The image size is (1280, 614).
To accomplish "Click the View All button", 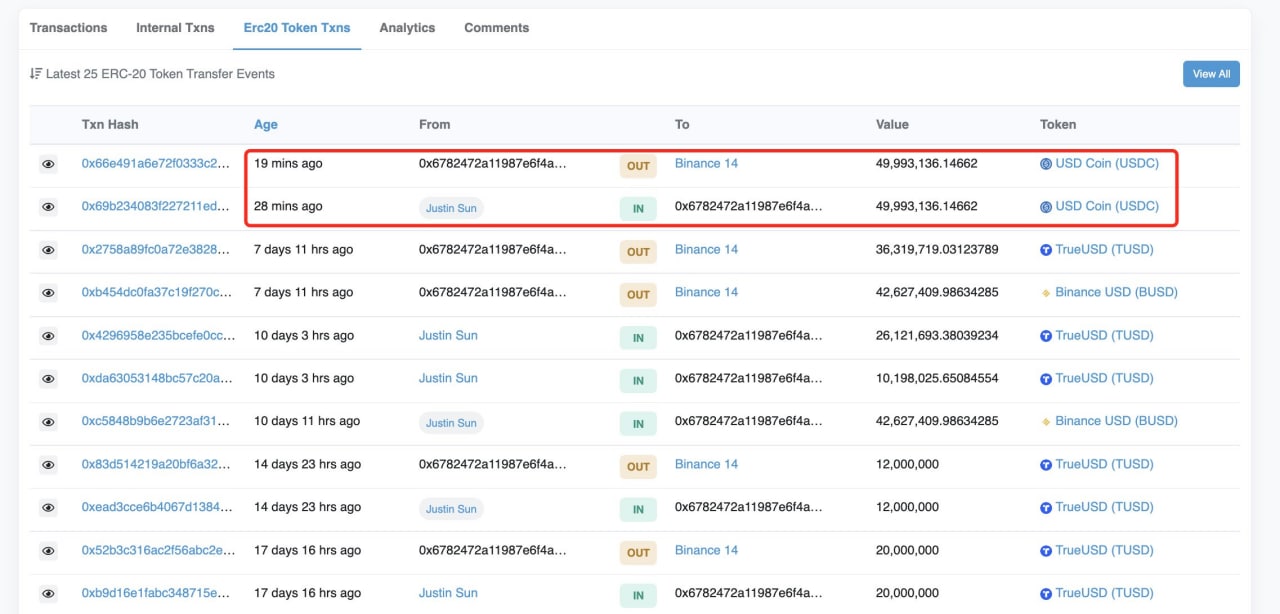I will click(x=1211, y=74).
